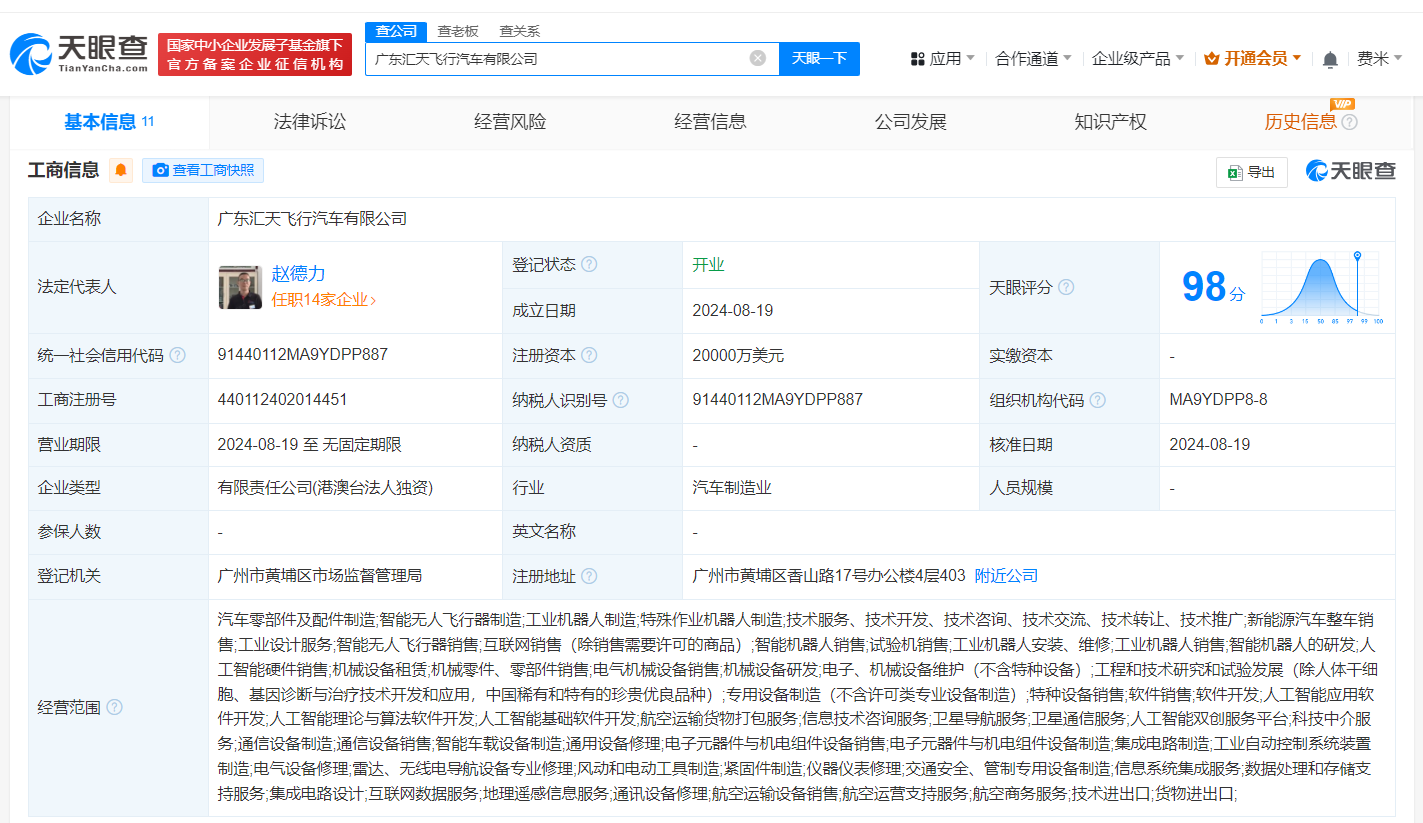This screenshot has width=1423, height=823.
Task: Open the notification bell in the top bar
Action: 1330,59
